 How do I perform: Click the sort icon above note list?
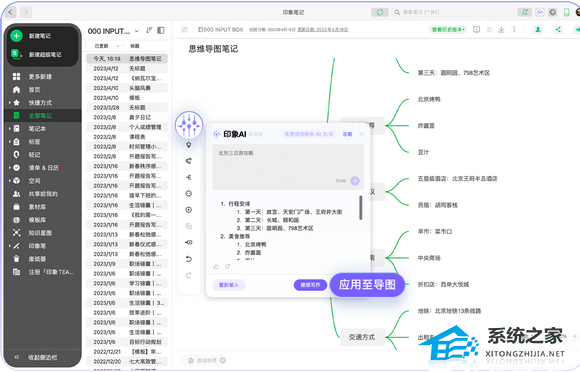click(149, 30)
